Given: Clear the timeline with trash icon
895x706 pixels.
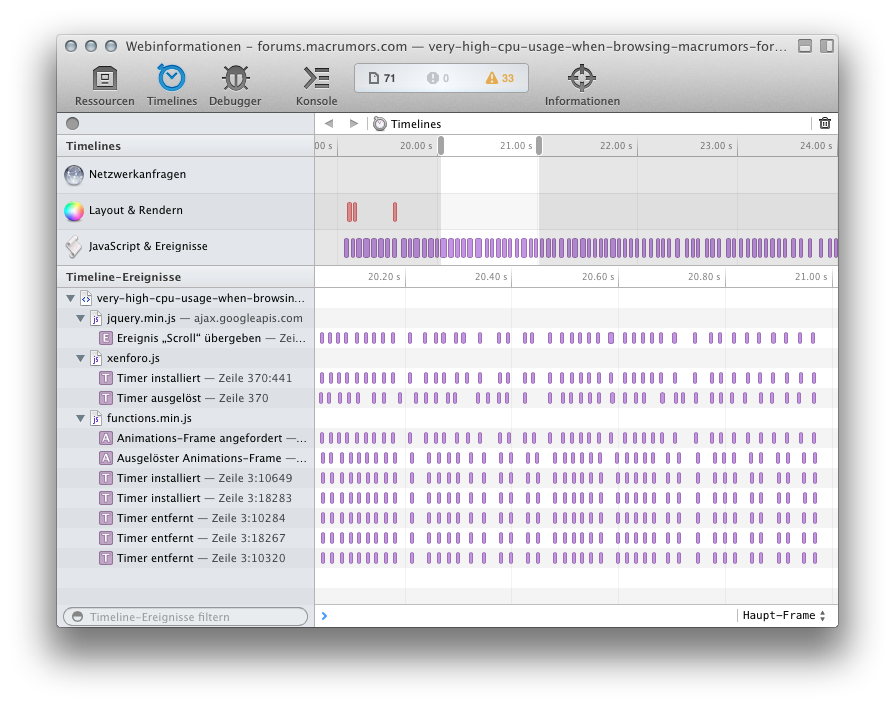Looking at the screenshot, I should point(825,123).
